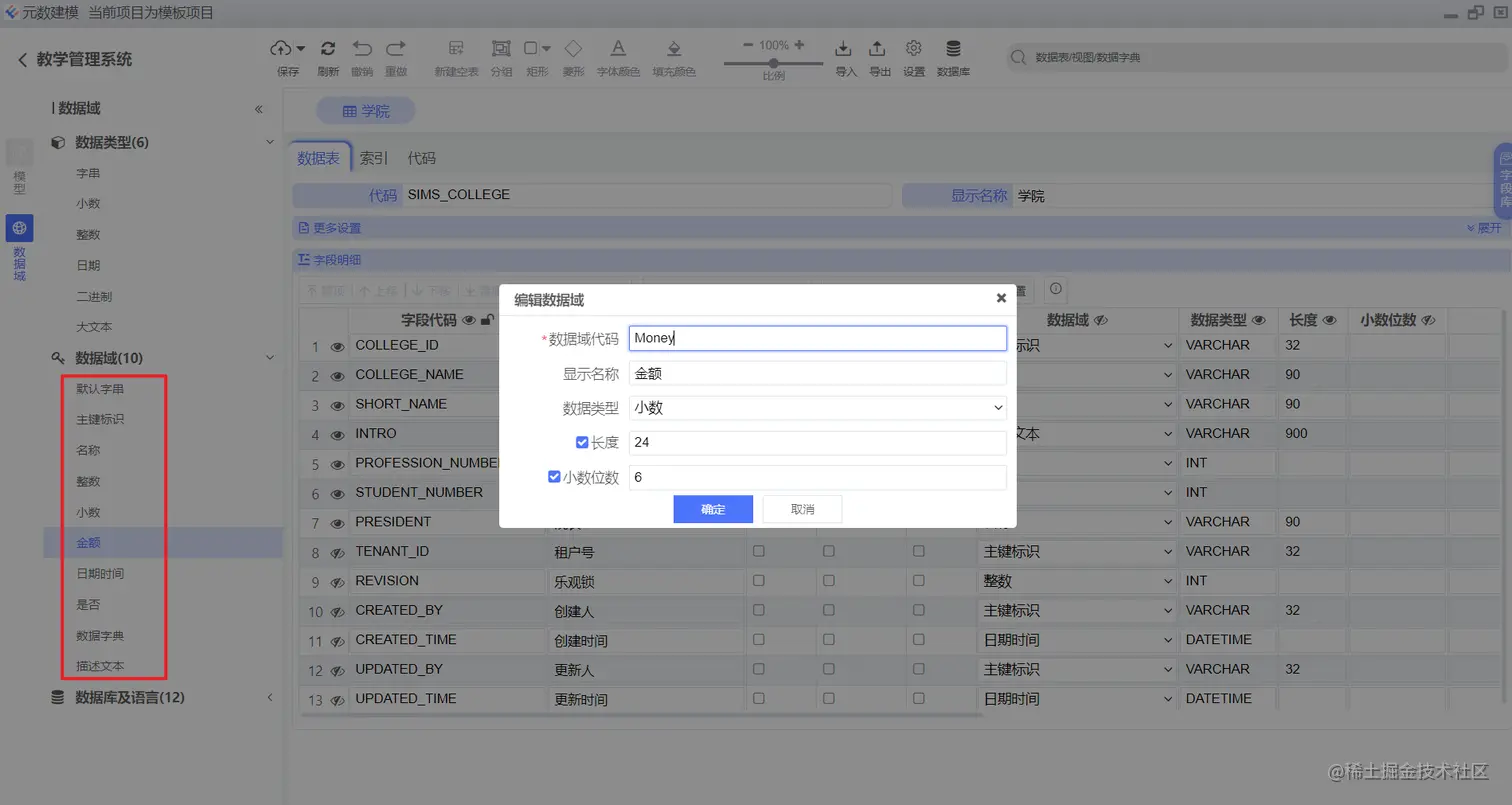Viewport: 1512px width, 805px height.
Task: Click the 刷新 refresh icon
Action: [x=328, y=48]
